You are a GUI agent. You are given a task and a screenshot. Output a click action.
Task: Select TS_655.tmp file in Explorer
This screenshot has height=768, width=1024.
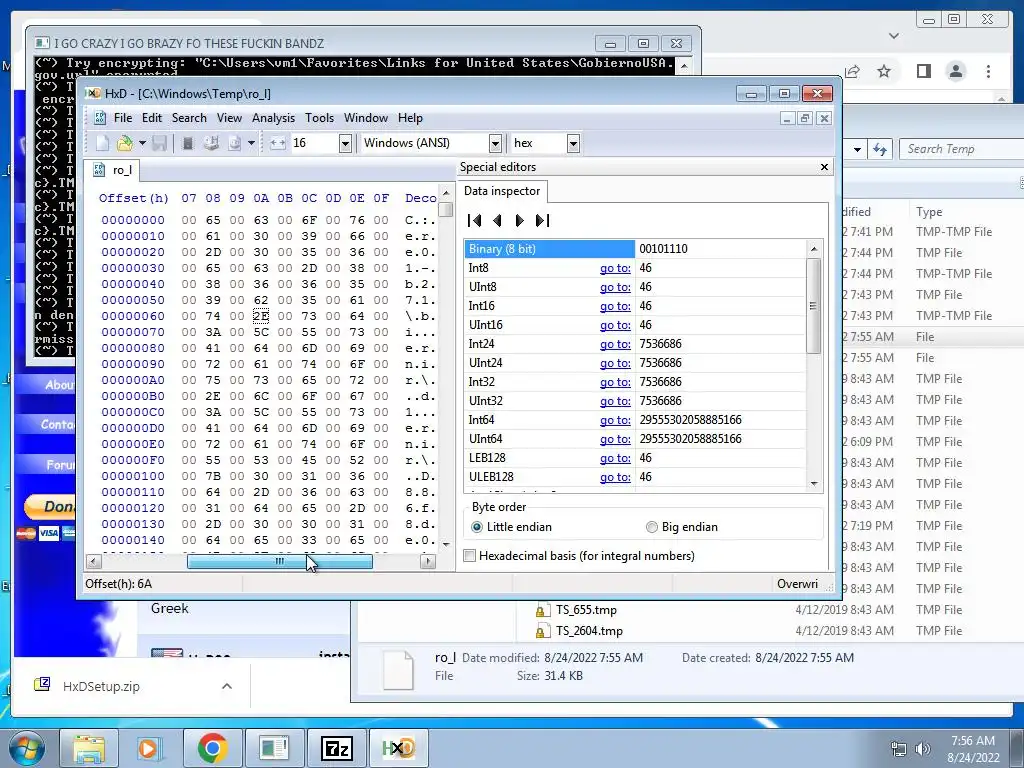586,611
